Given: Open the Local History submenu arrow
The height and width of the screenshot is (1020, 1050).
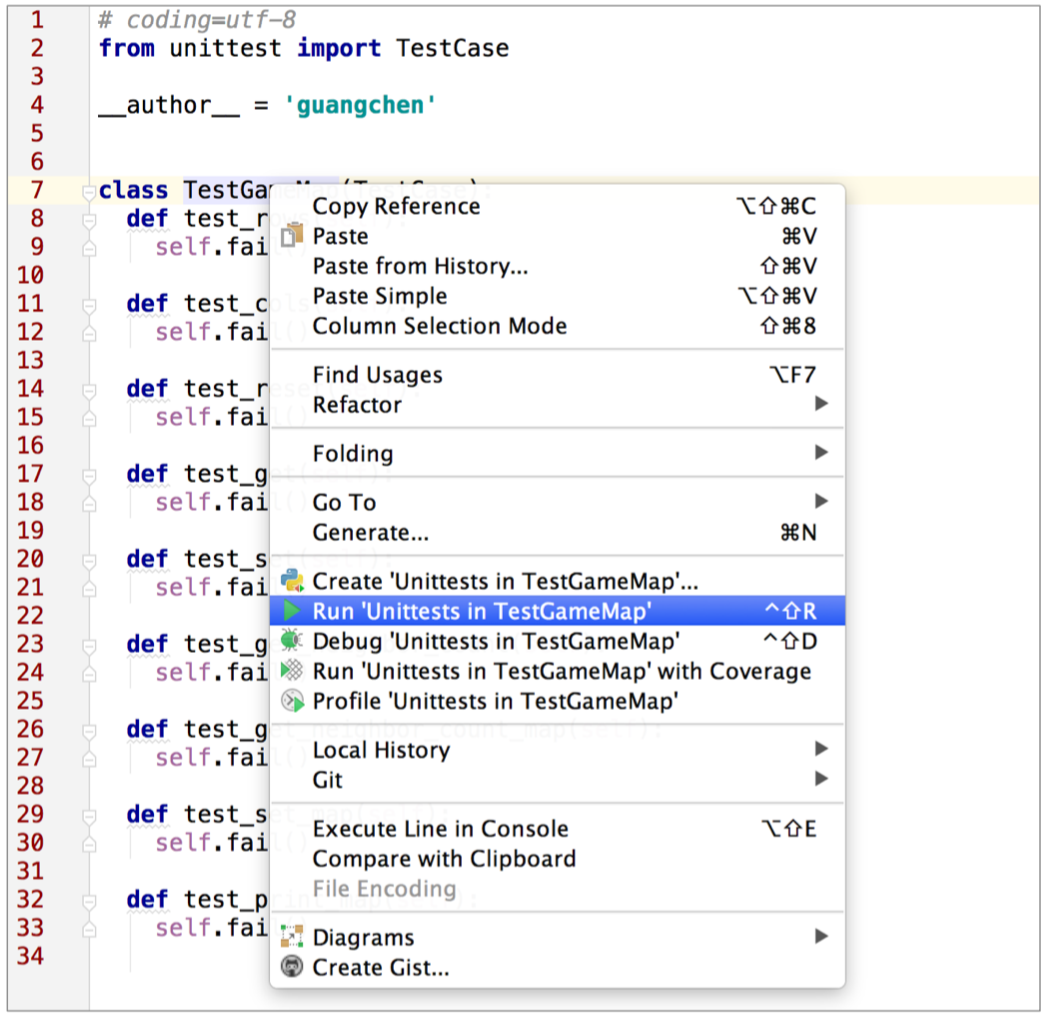Looking at the screenshot, I should click(x=822, y=749).
